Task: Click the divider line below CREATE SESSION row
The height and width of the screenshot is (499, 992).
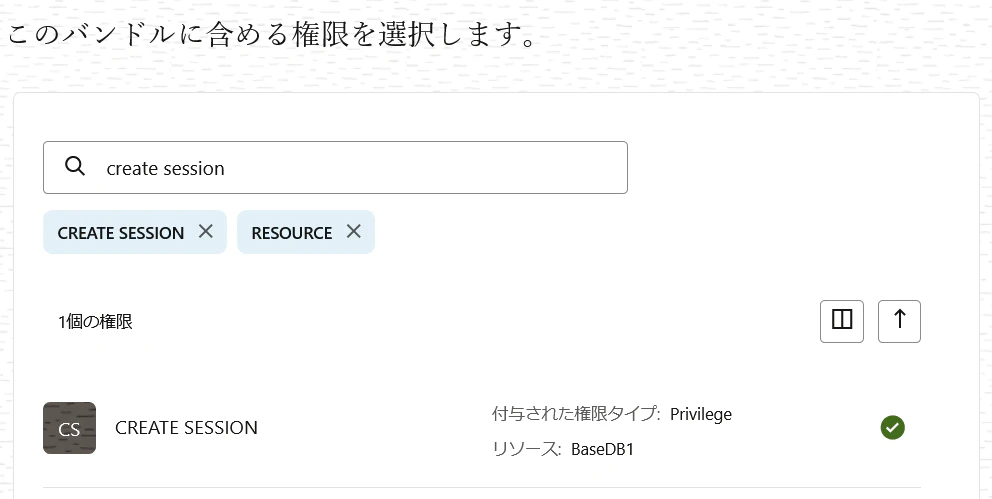Action: [482, 488]
